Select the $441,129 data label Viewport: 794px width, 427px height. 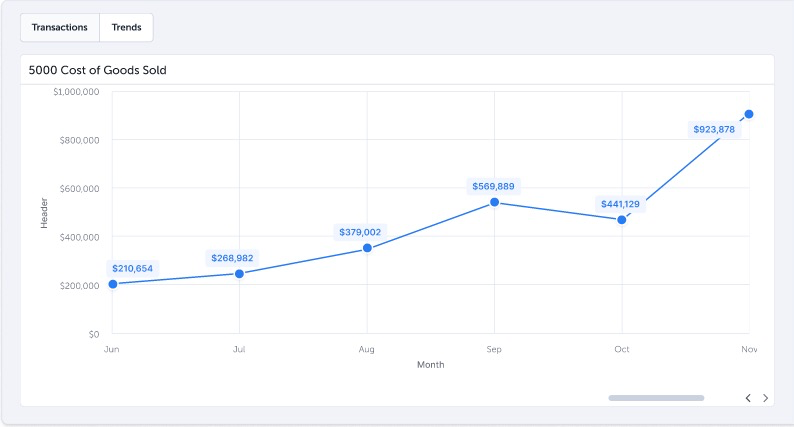click(x=620, y=204)
